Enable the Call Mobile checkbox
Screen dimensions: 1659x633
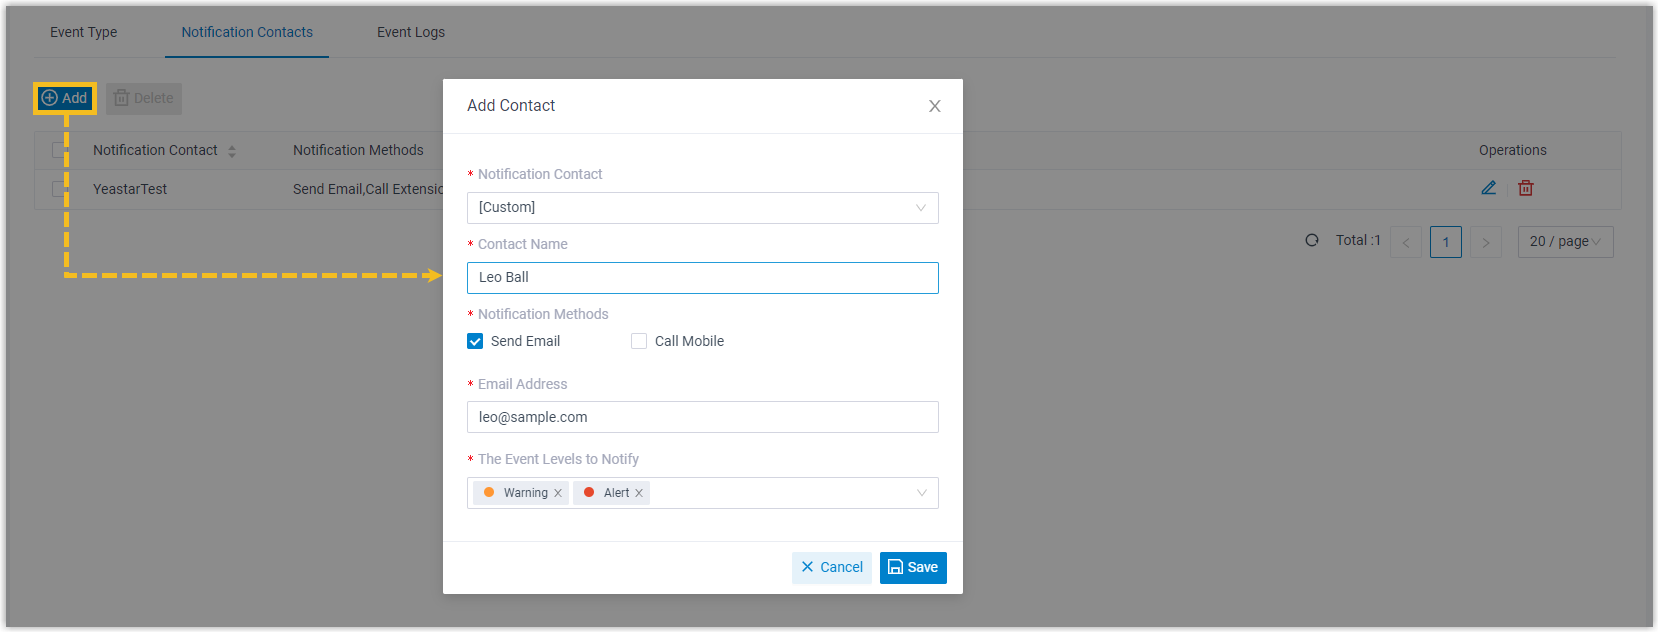click(639, 341)
